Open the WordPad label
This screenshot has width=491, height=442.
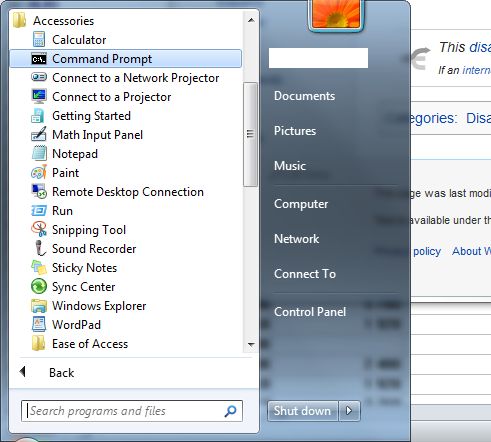[x=76, y=325]
